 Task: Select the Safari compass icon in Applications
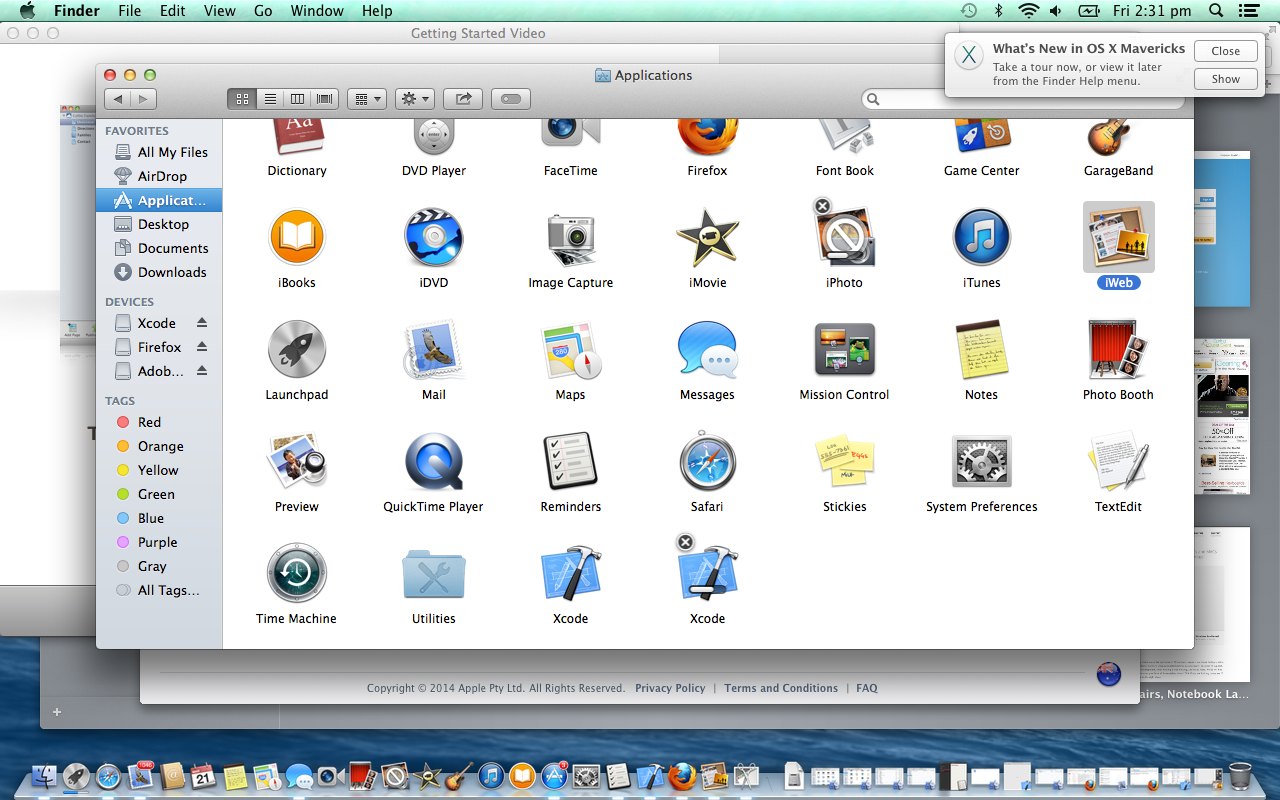pos(707,461)
